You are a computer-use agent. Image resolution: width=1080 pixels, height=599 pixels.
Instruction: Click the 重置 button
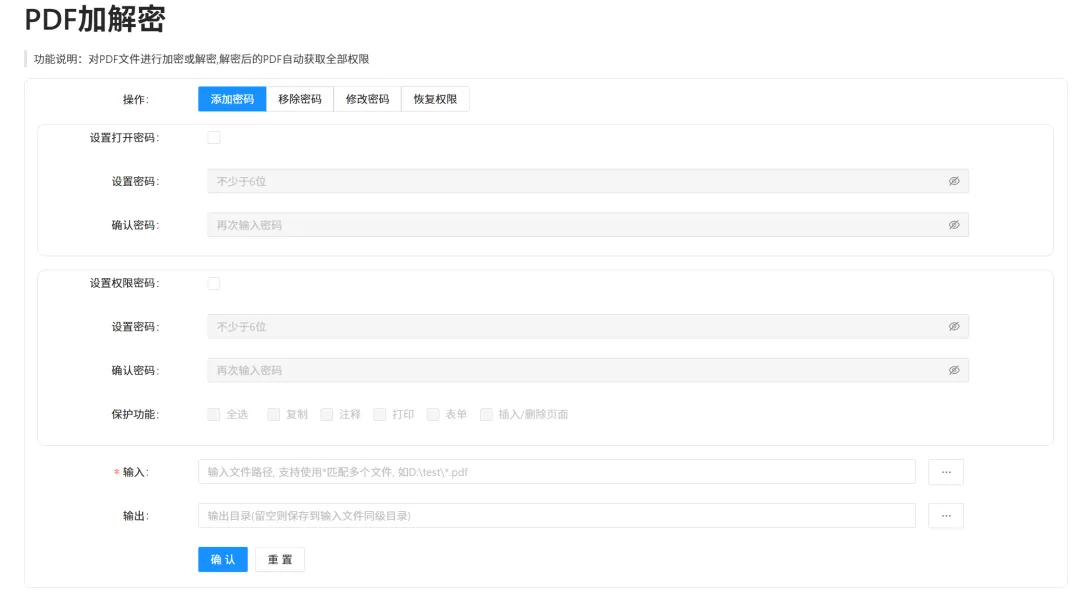(x=280, y=560)
